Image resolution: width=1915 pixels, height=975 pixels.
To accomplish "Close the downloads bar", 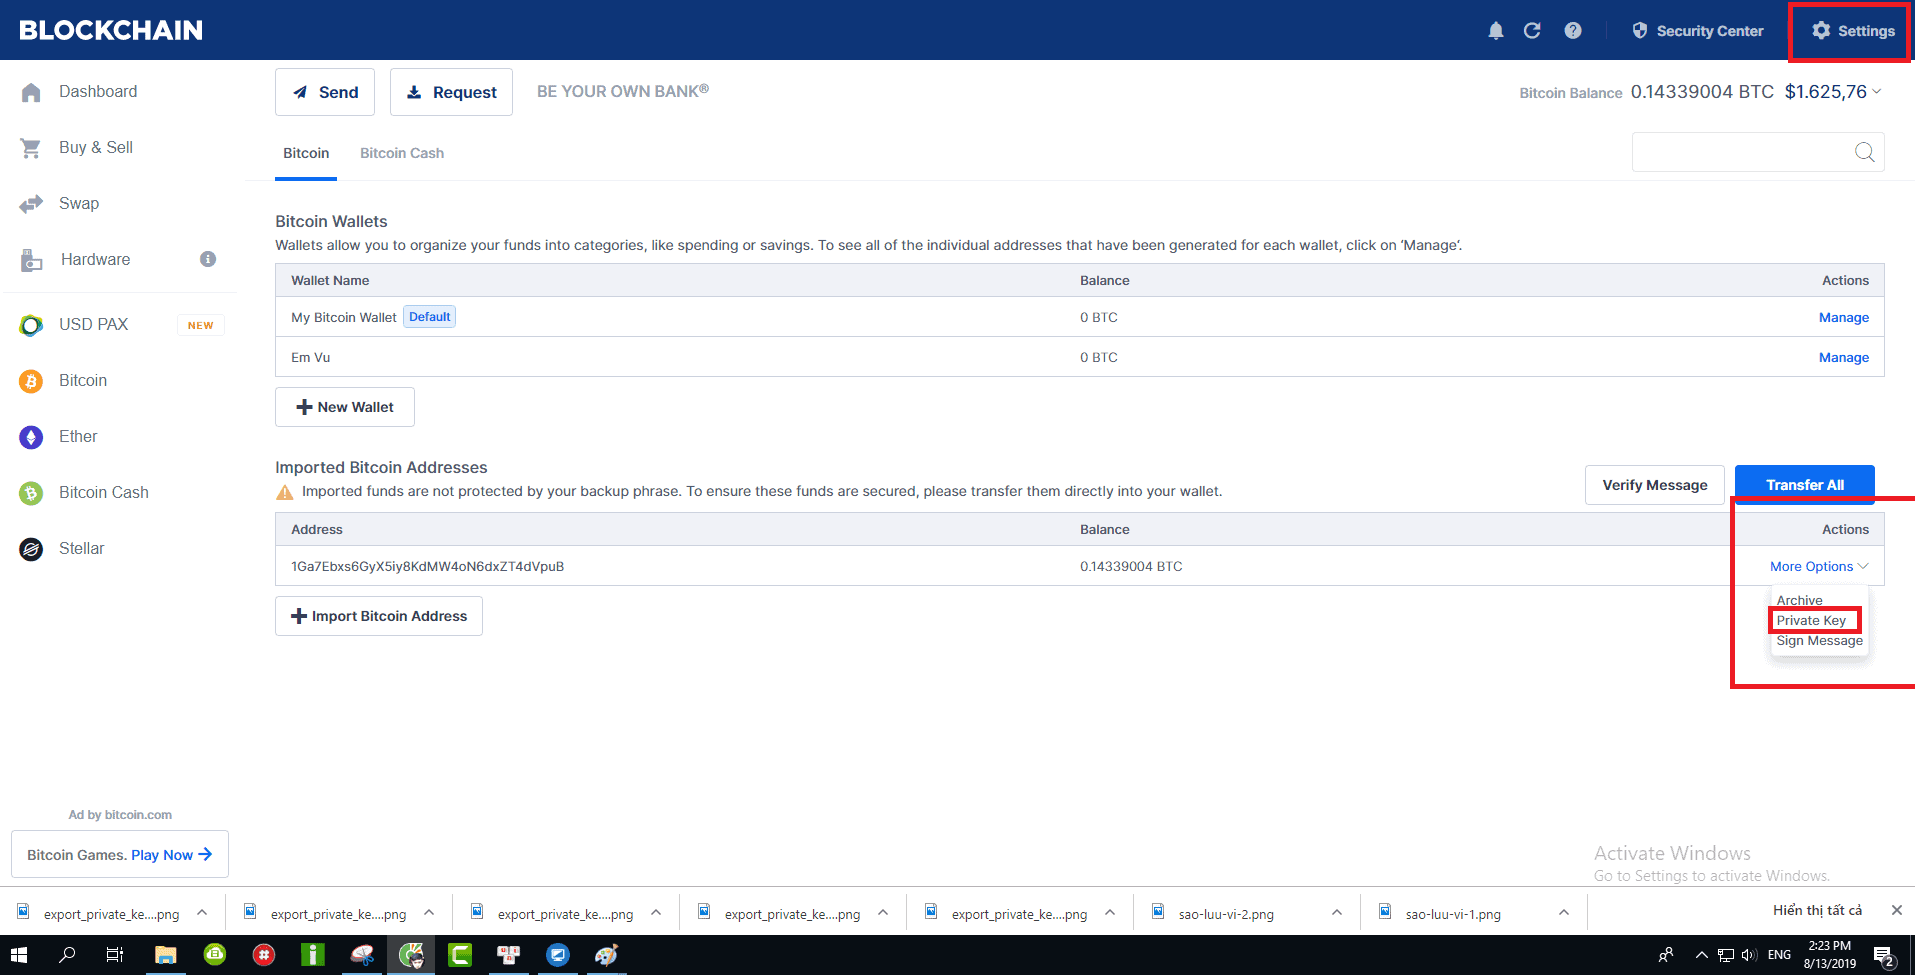I will click(1896, 910).
